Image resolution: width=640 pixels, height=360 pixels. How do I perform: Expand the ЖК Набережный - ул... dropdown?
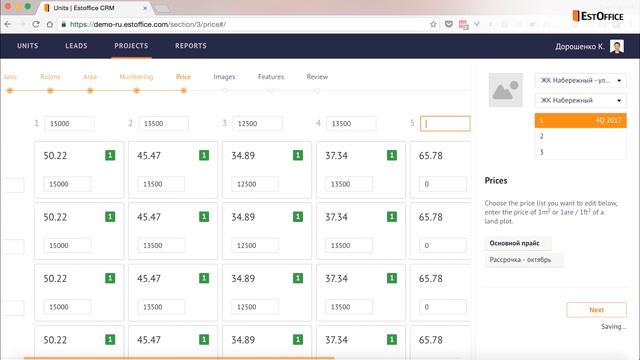tap(580, 80)
